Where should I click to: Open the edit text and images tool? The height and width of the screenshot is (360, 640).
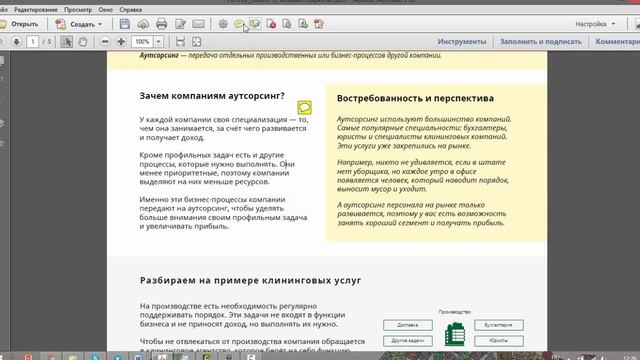(x=180, y=24)
